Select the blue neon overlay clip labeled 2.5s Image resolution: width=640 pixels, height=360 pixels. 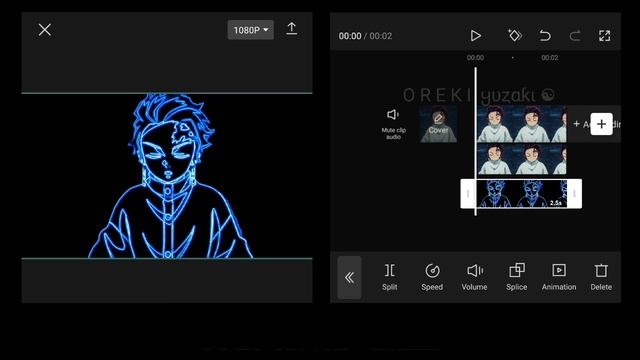(522, 193)
